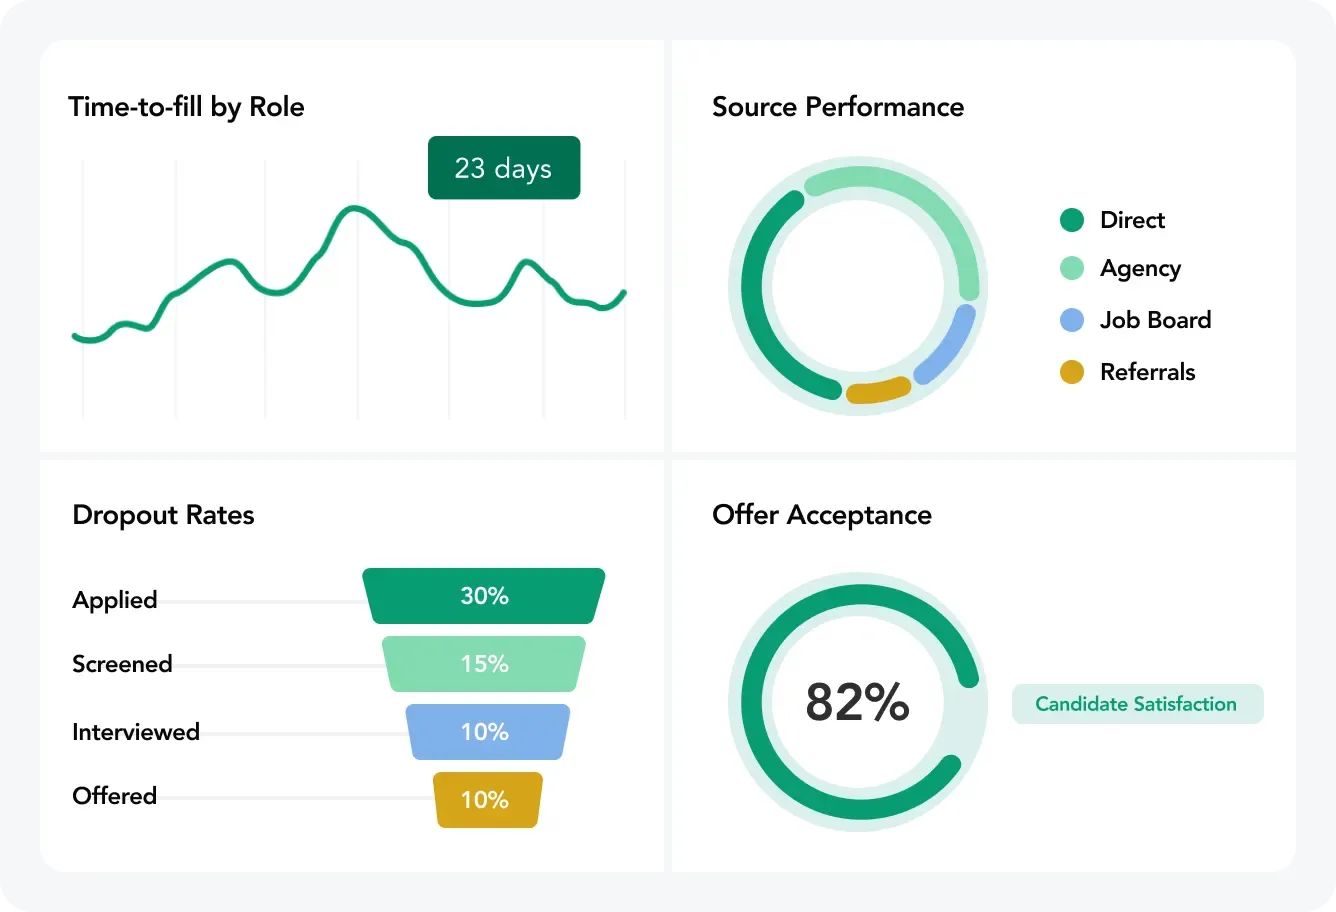Open the Source Performance panel title
The width and height of the screenshot is (1336, 912).
tap(838, 107)
